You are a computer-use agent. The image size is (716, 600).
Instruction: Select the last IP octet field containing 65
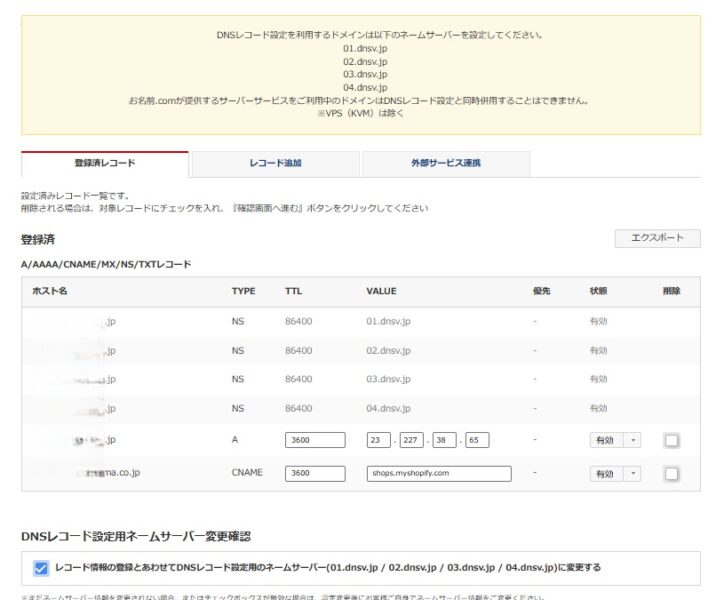[477, 441]
